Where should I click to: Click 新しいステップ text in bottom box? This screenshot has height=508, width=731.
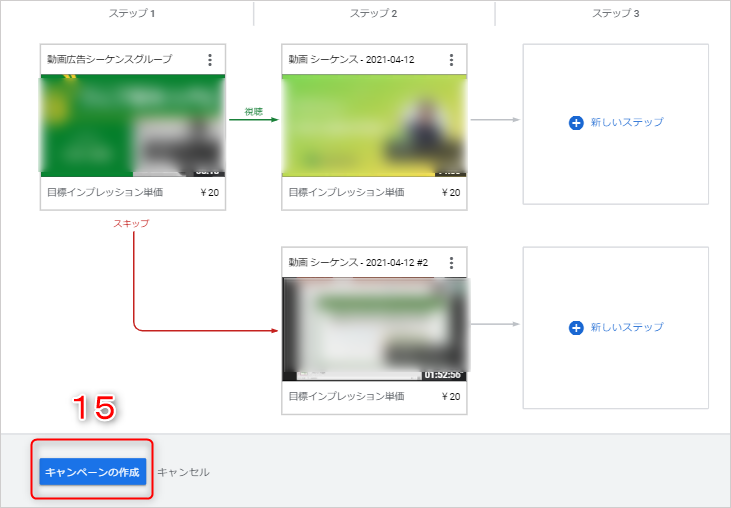[x=627, y=327]
